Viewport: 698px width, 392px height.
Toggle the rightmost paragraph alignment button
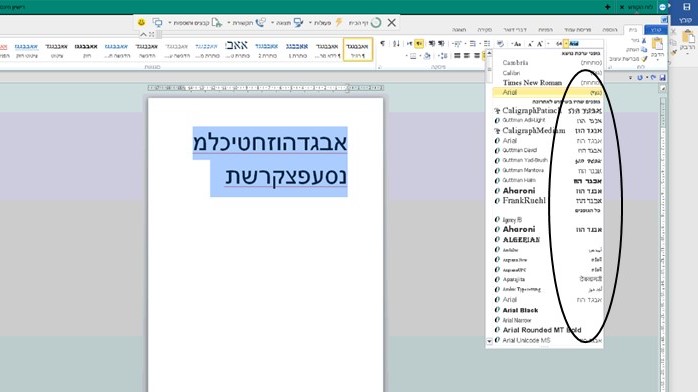click(x=477, y=55)
